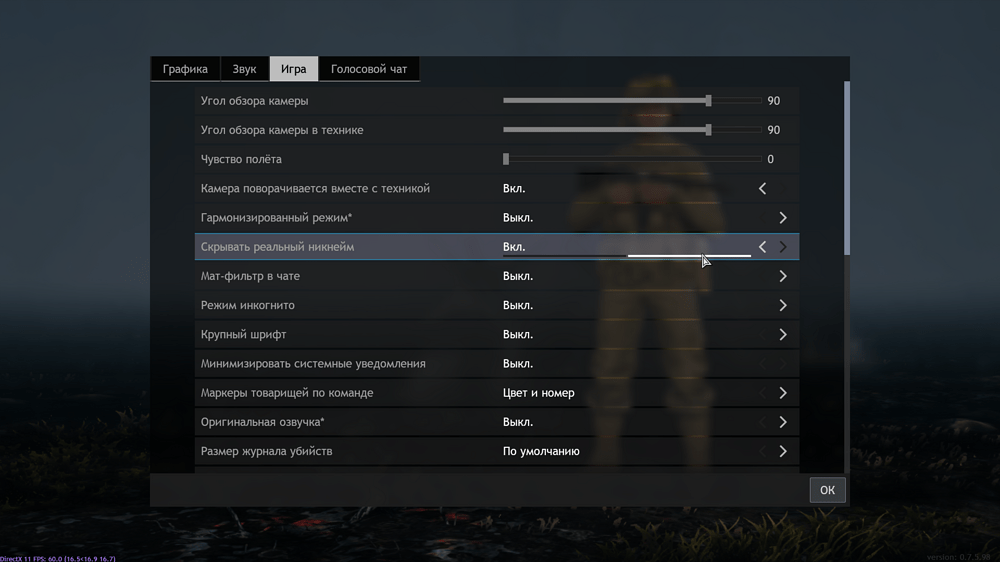Viewport: 1000px width, 562px height.
Task: Confirm settings with the ОК button
Action: [x=827, y=490]
